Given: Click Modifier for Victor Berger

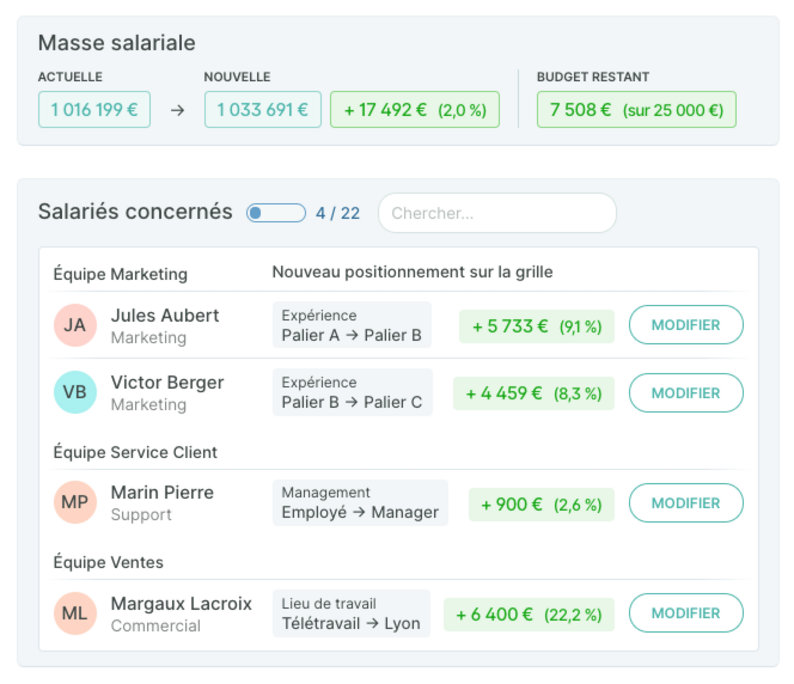Looking at the screenshot, I should tap(686, 393).
